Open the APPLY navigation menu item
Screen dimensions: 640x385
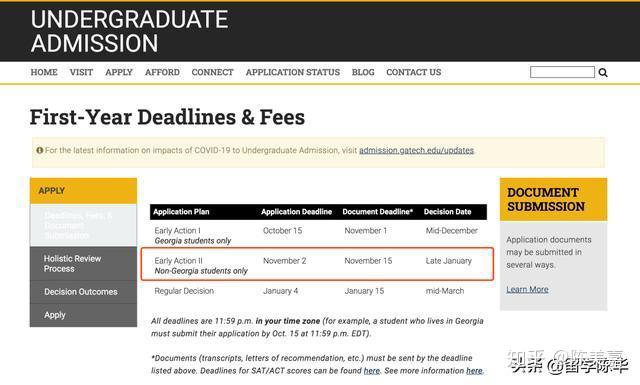click(119, 72)
